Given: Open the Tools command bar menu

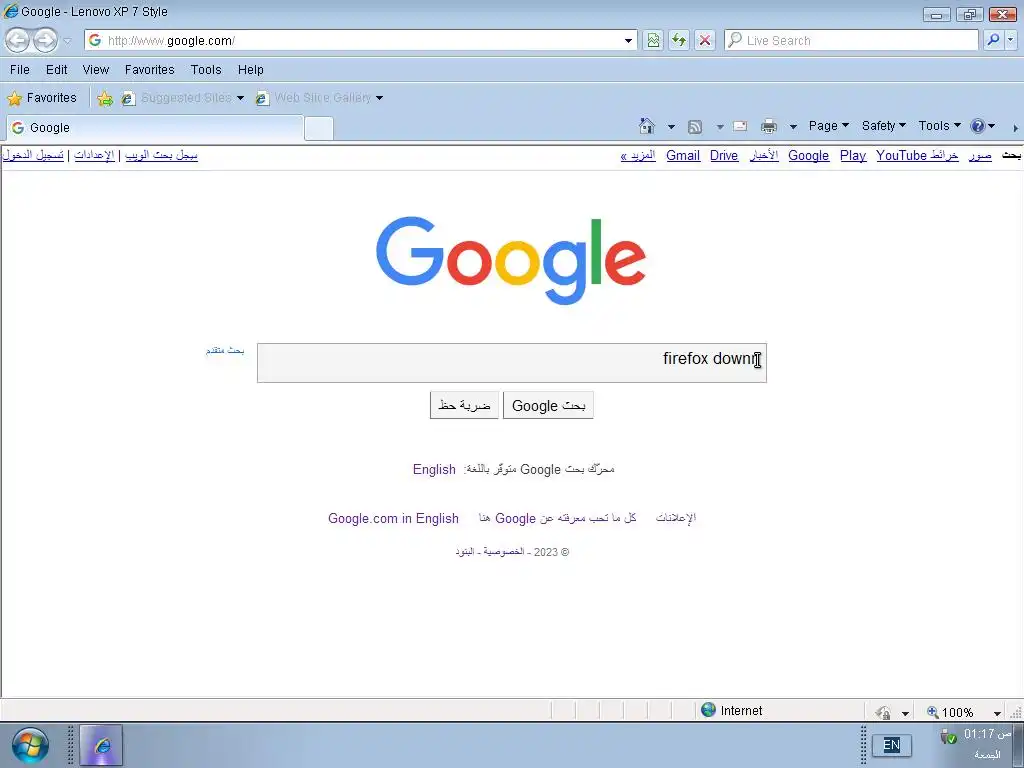Looking at the screenshot, I should (x=939, y=125).
